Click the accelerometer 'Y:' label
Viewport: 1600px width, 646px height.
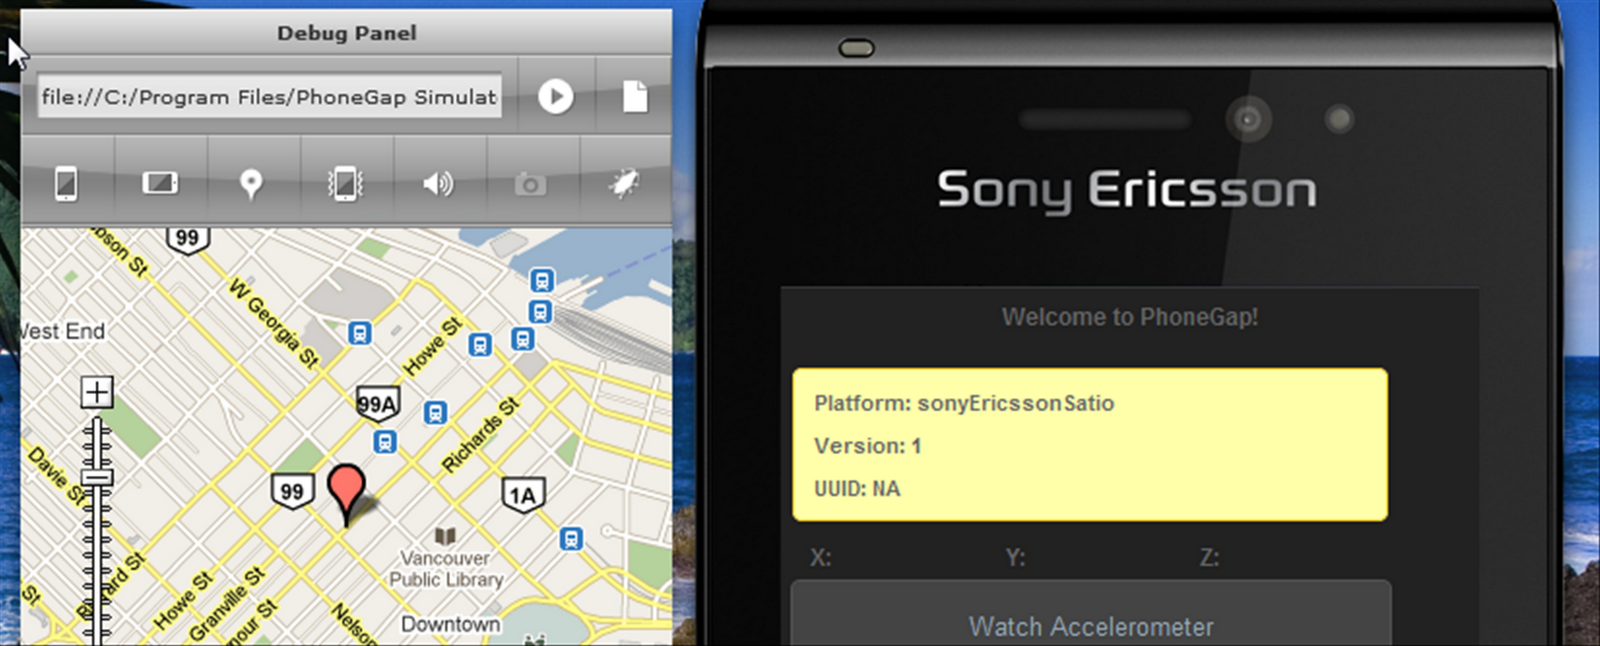click(x=1015, y=558)
